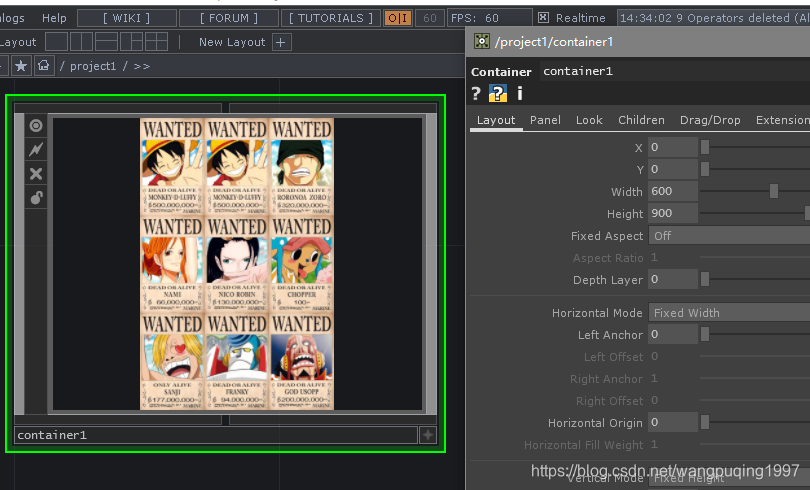
Task: Click the Width value field 600
Action: pos(673,191)
